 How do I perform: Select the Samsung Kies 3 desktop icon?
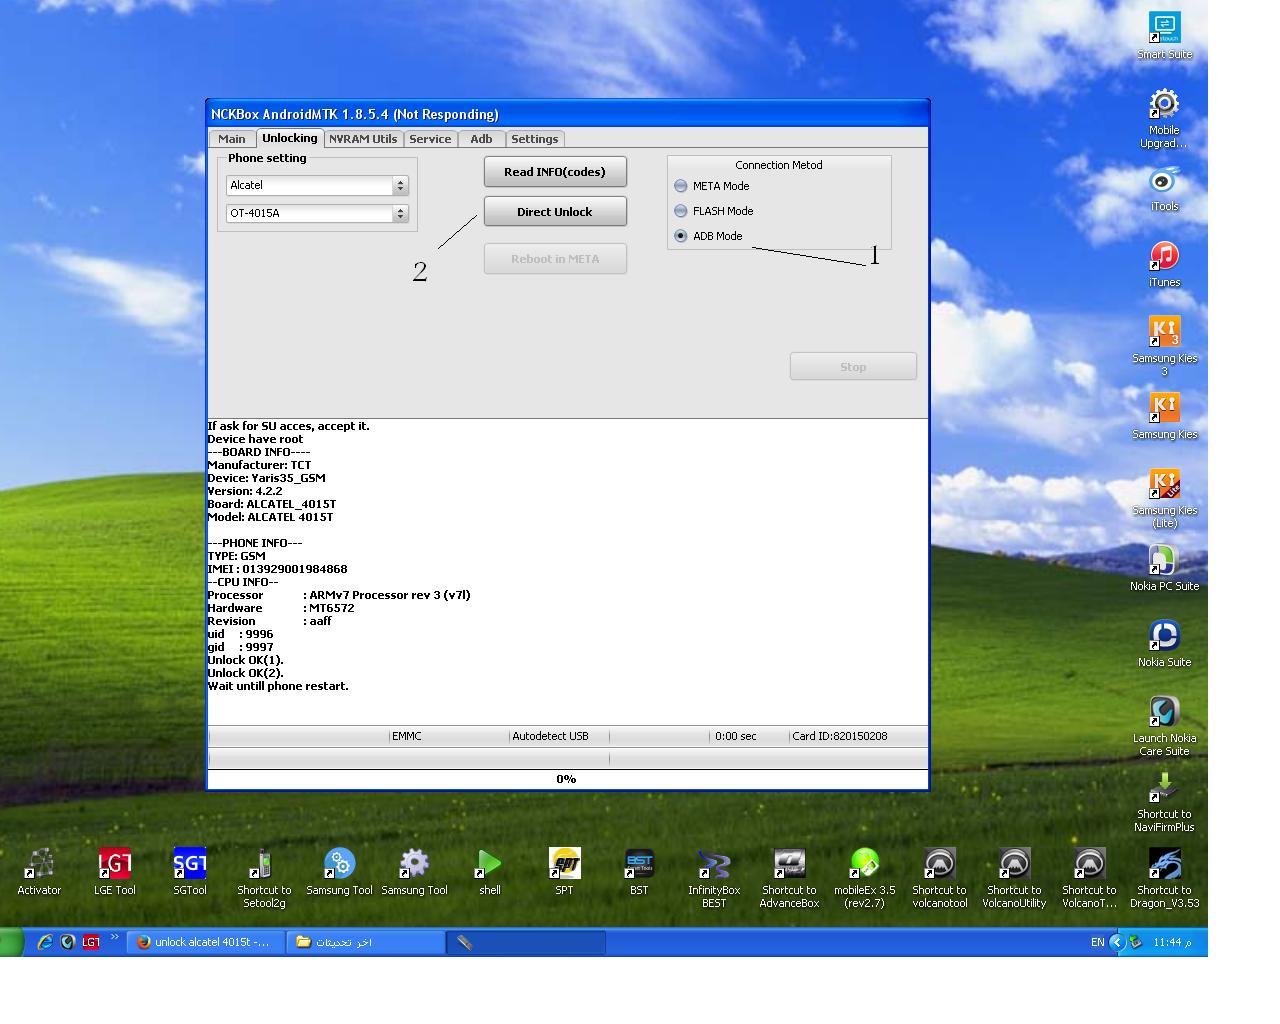click(1164, 346)
